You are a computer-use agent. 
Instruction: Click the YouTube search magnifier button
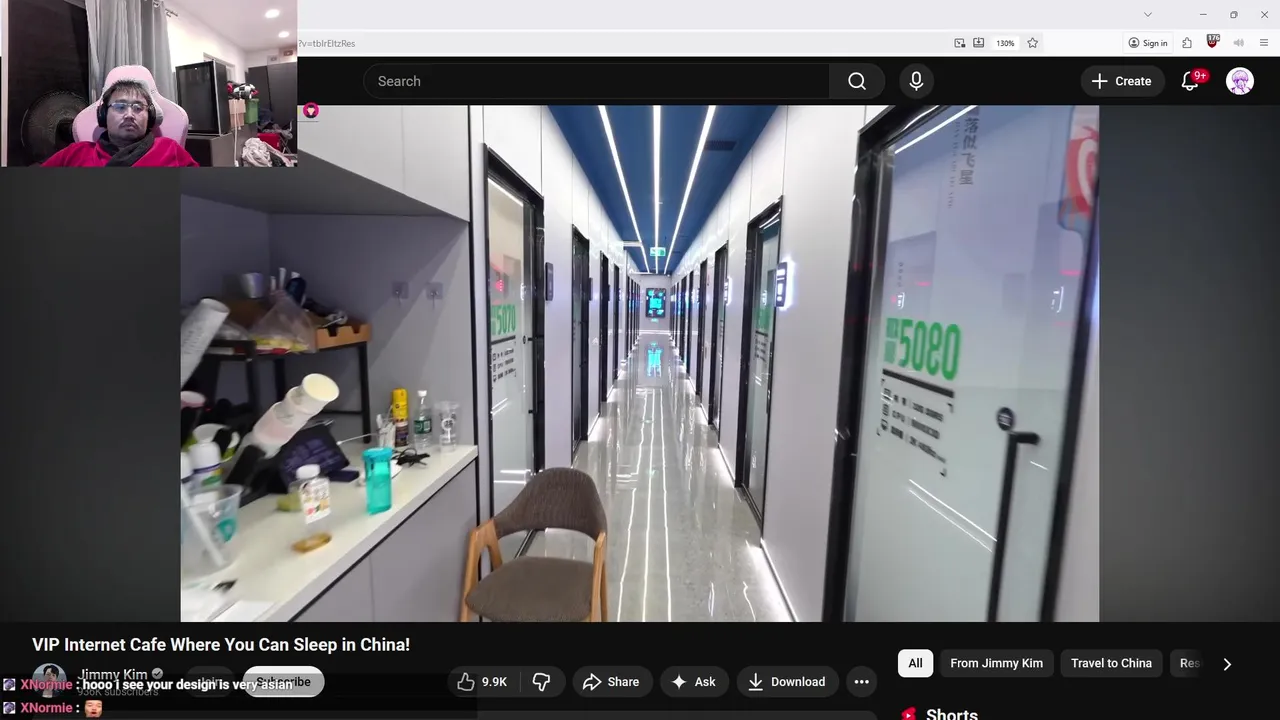coord(857,81)
